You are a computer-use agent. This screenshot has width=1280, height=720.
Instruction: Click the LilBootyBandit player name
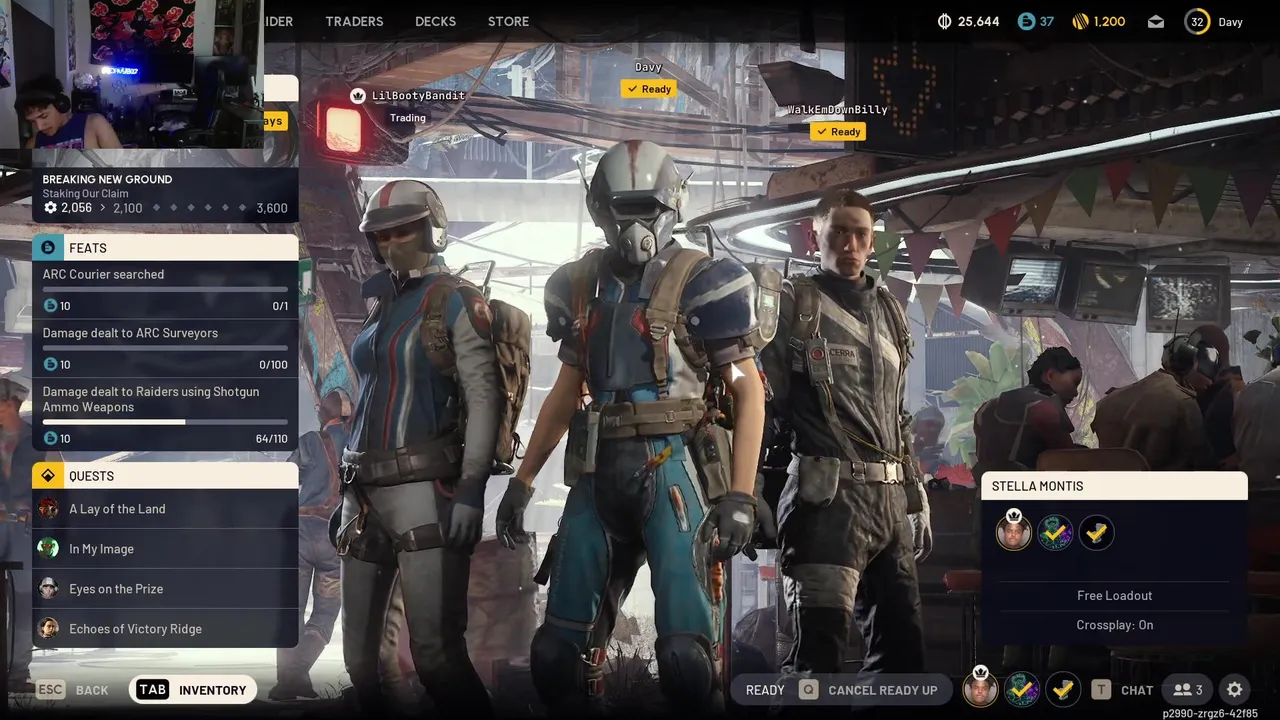(x=418, y=95)
